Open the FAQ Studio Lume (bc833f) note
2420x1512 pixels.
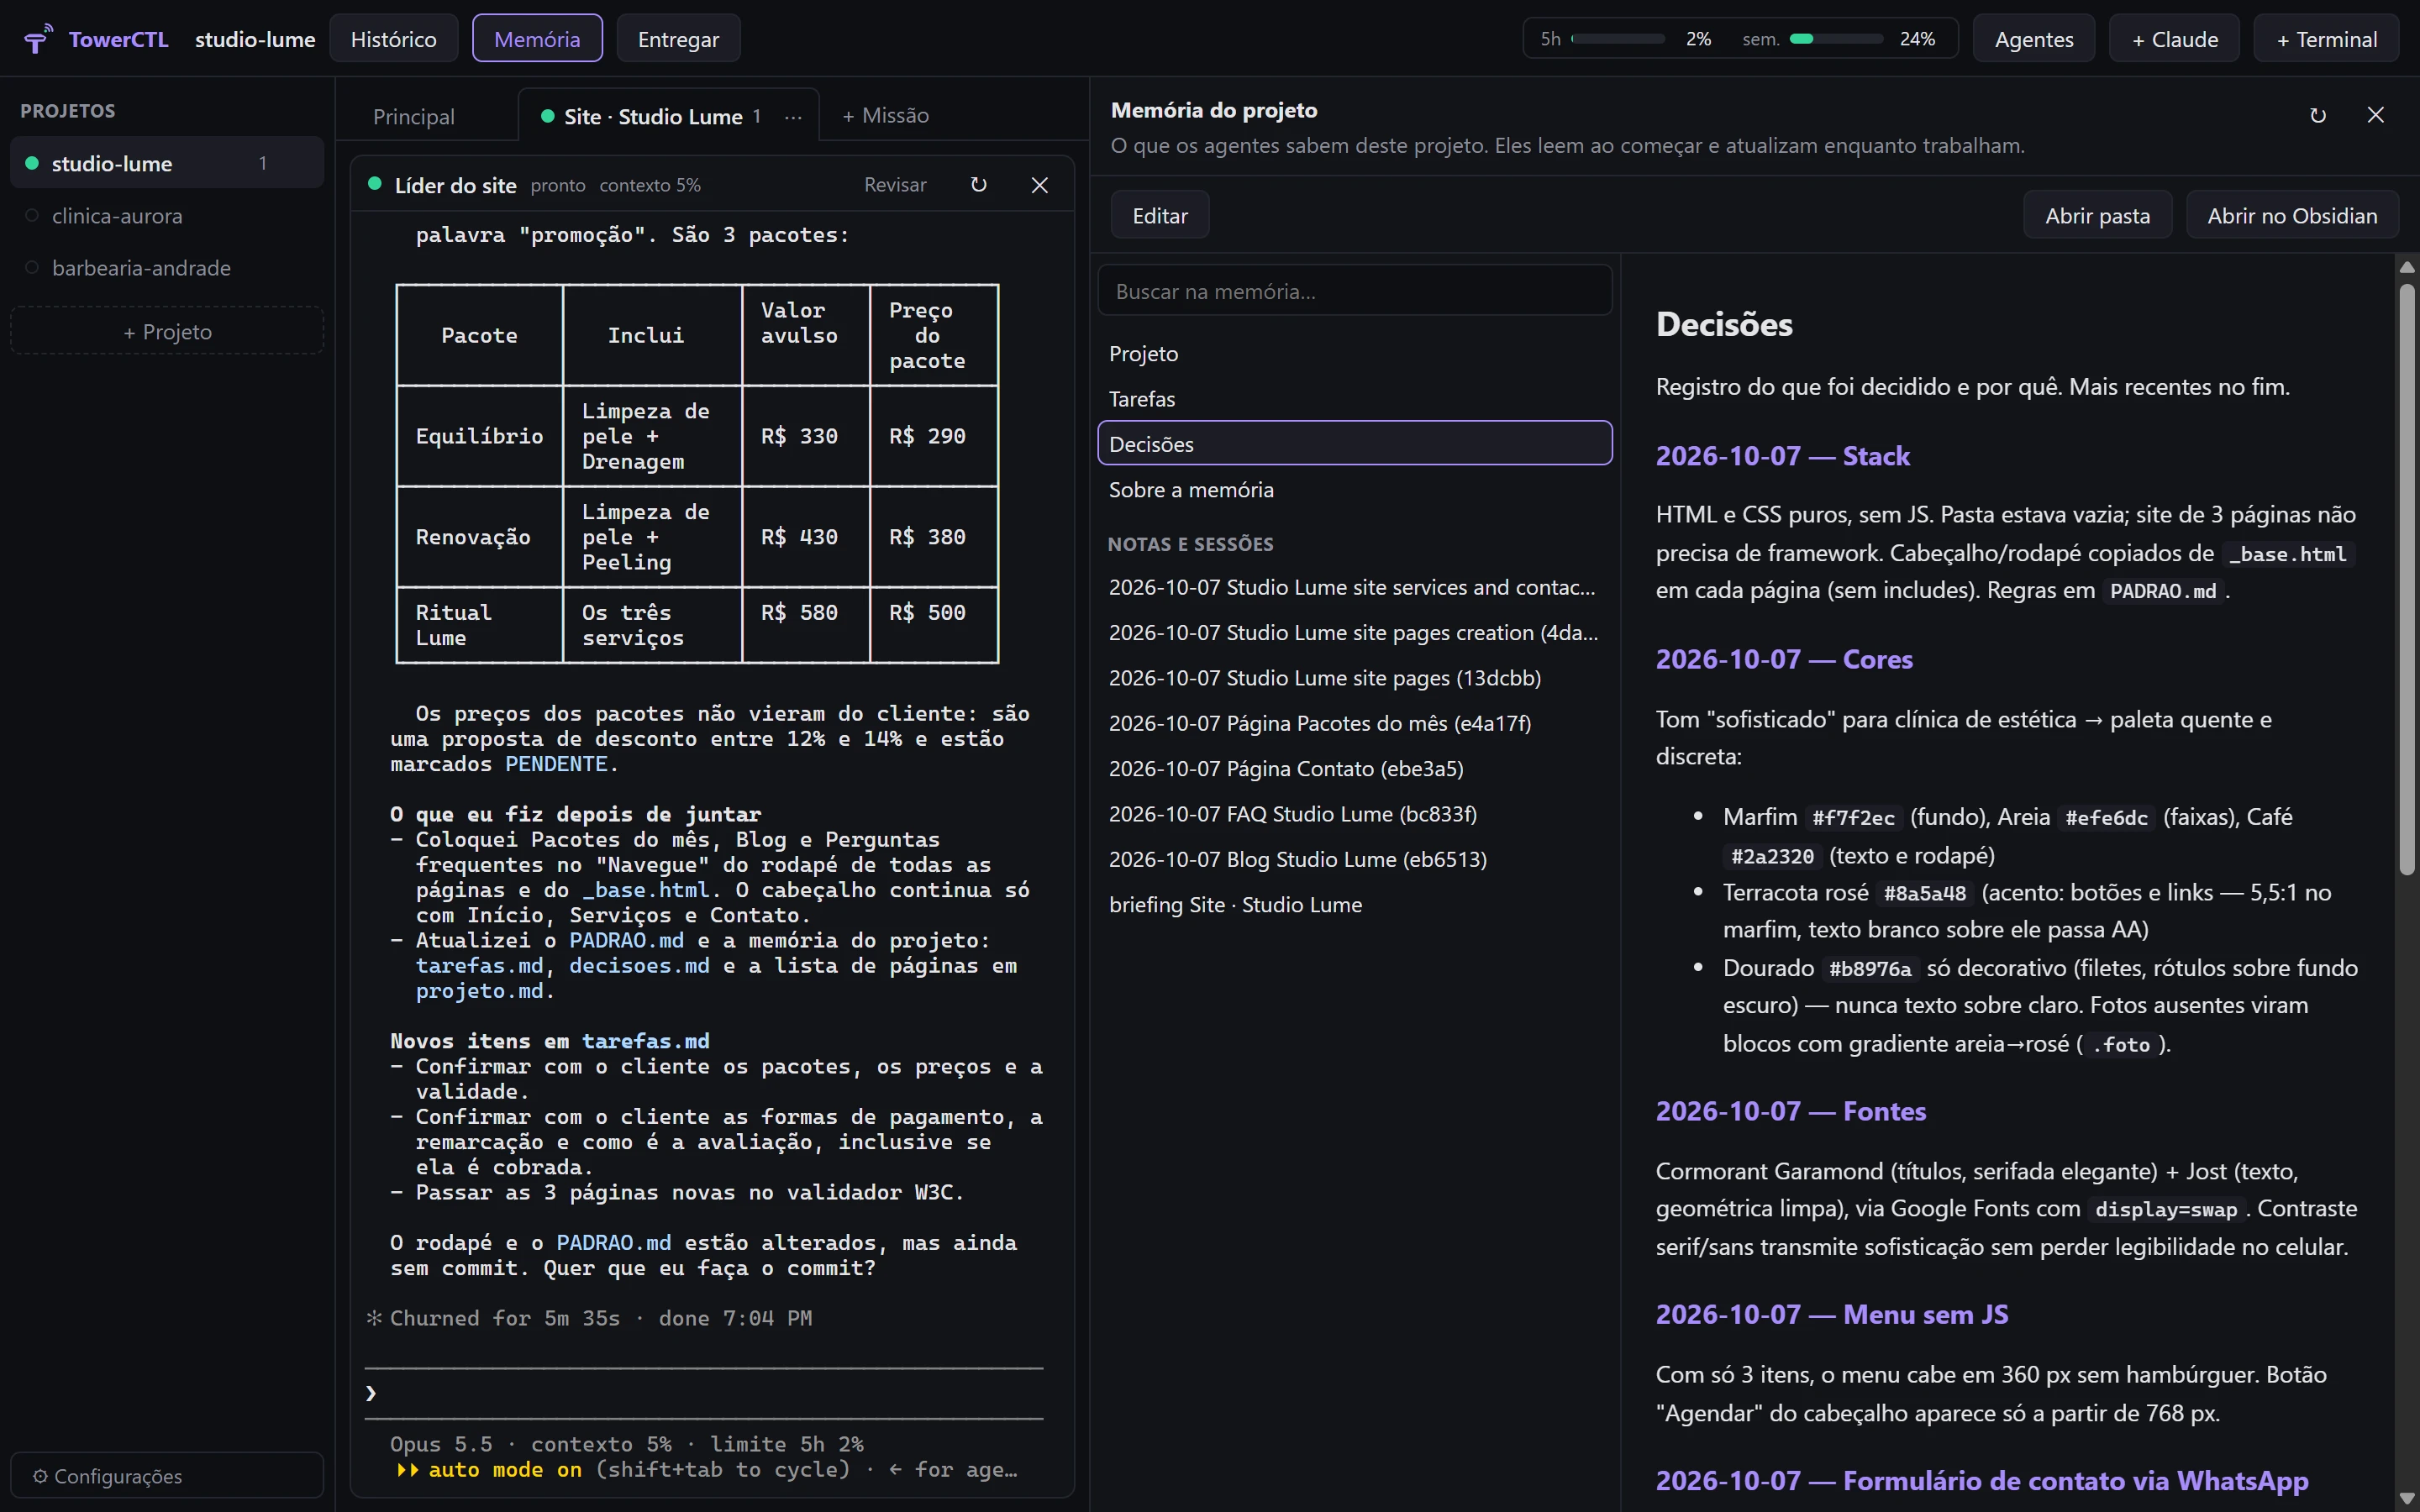(1355, 814)
